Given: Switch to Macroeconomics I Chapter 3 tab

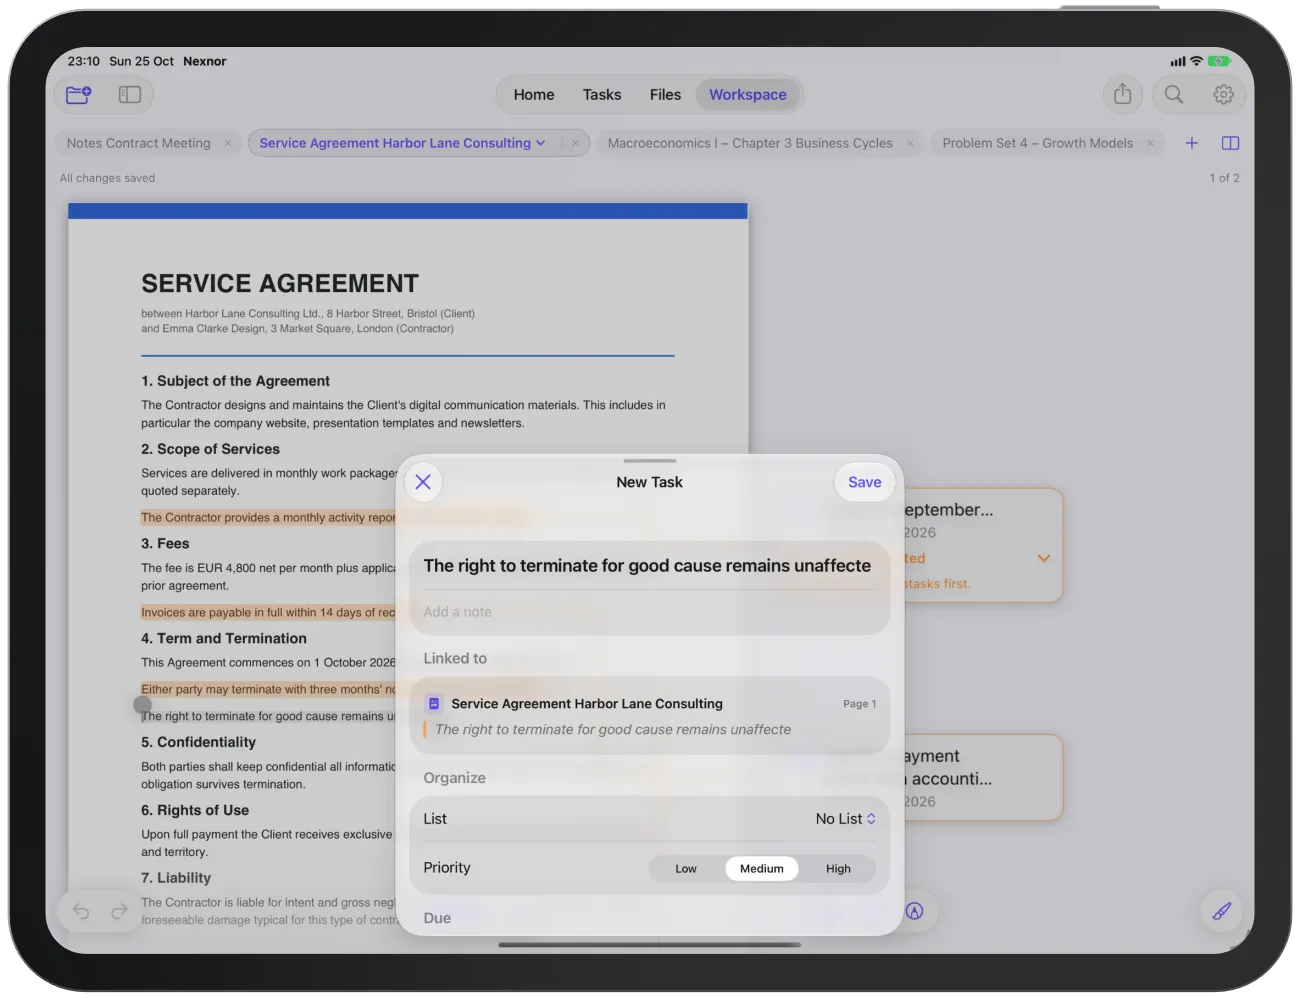Looking at the screenshot, I should [x=750, y=143].
